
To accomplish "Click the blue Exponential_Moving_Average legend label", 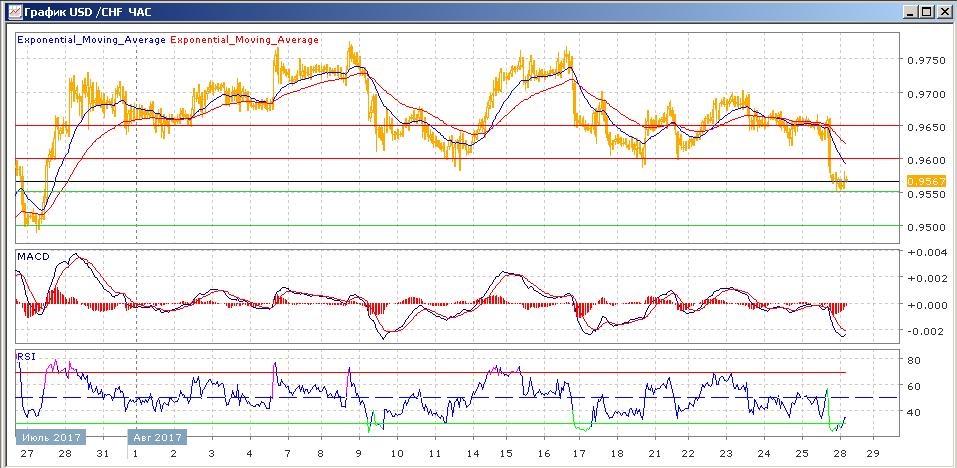I will [x=92, y=40].
